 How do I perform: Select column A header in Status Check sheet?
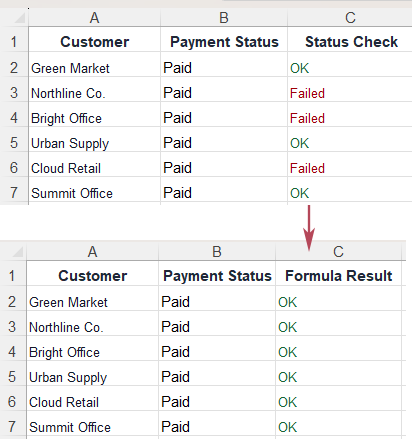click(x=94, y=17)
